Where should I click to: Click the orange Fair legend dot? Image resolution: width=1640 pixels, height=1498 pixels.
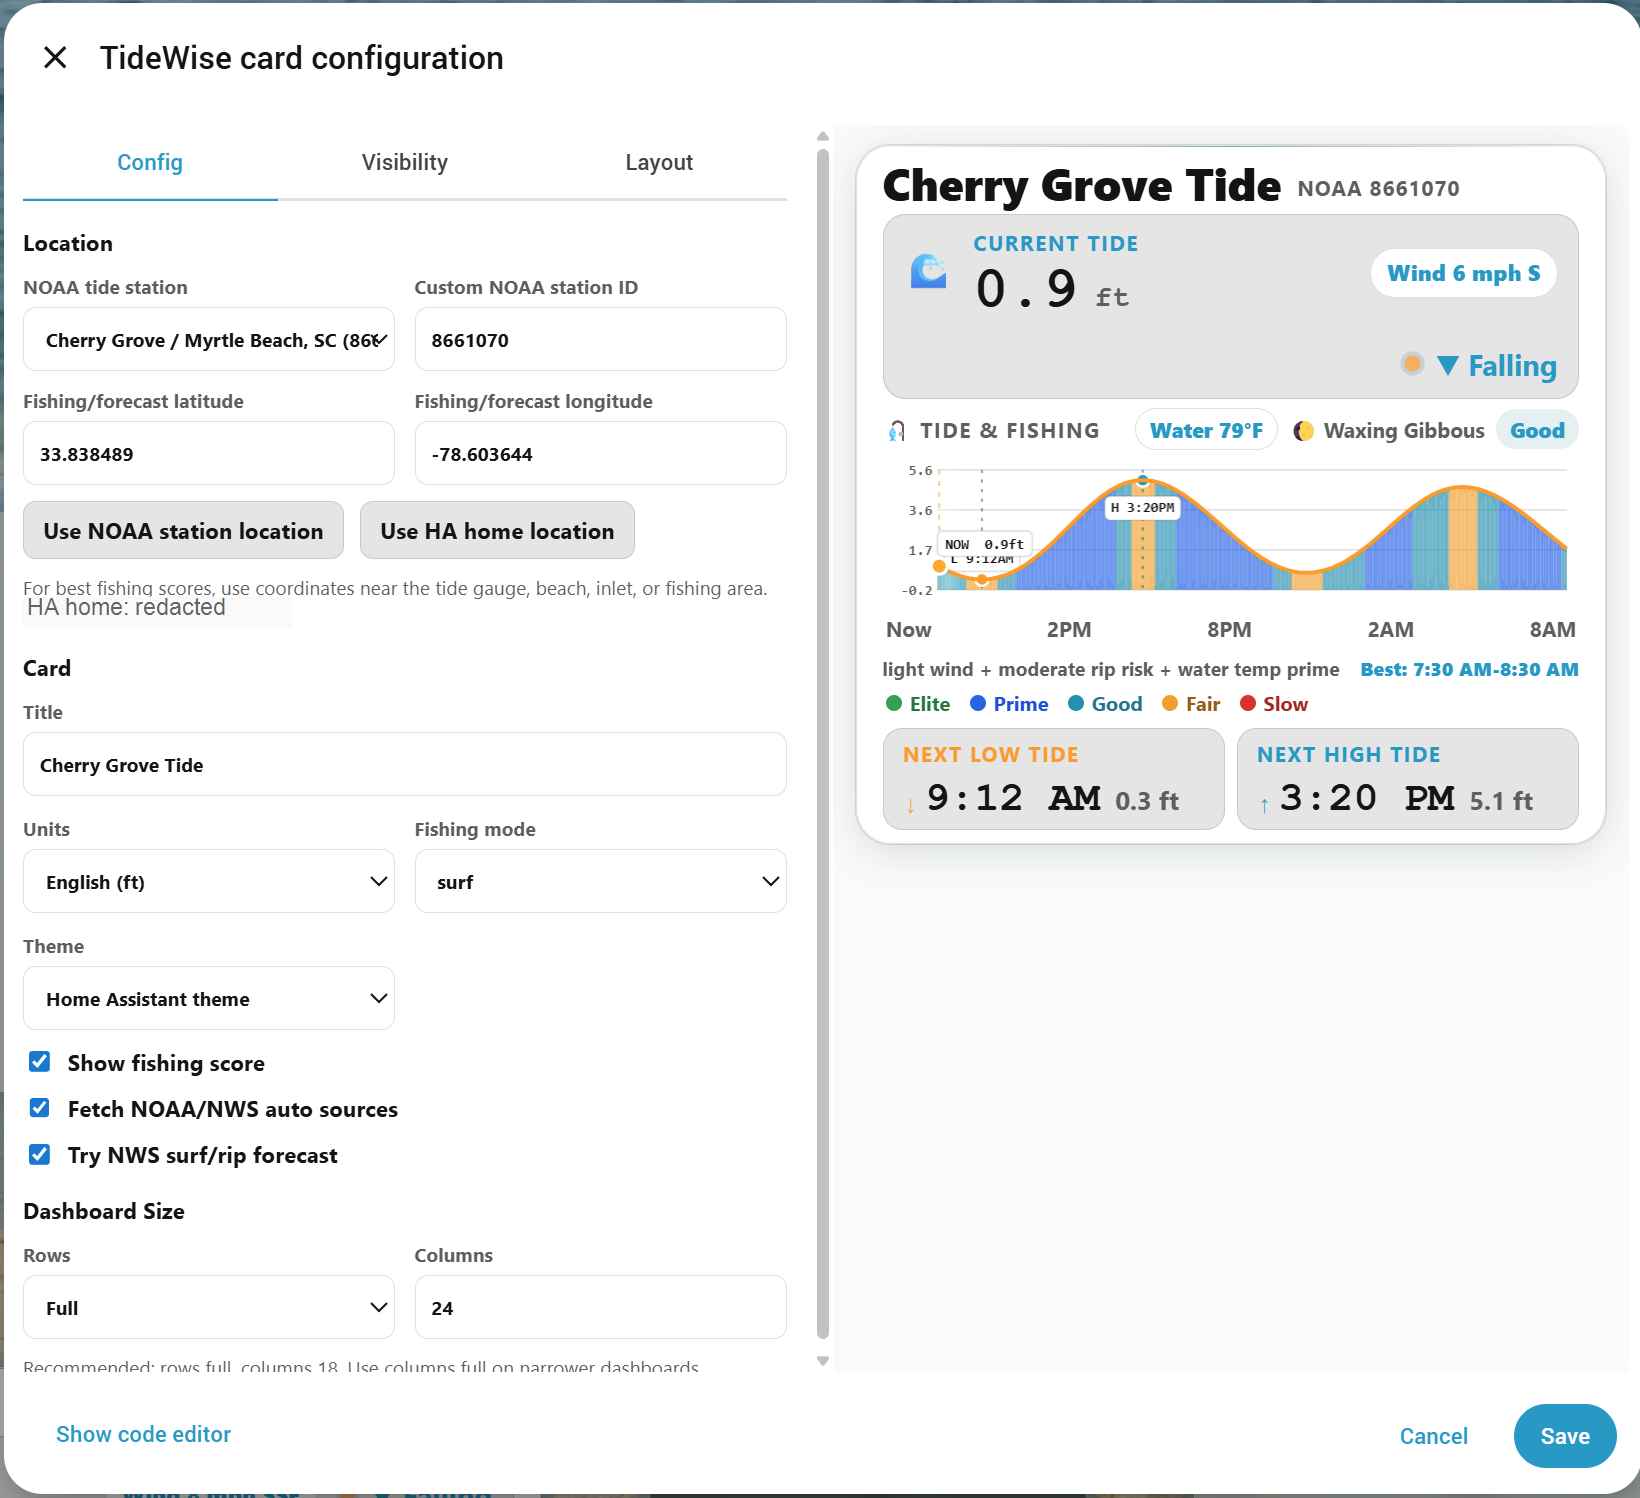[1170, 703]
